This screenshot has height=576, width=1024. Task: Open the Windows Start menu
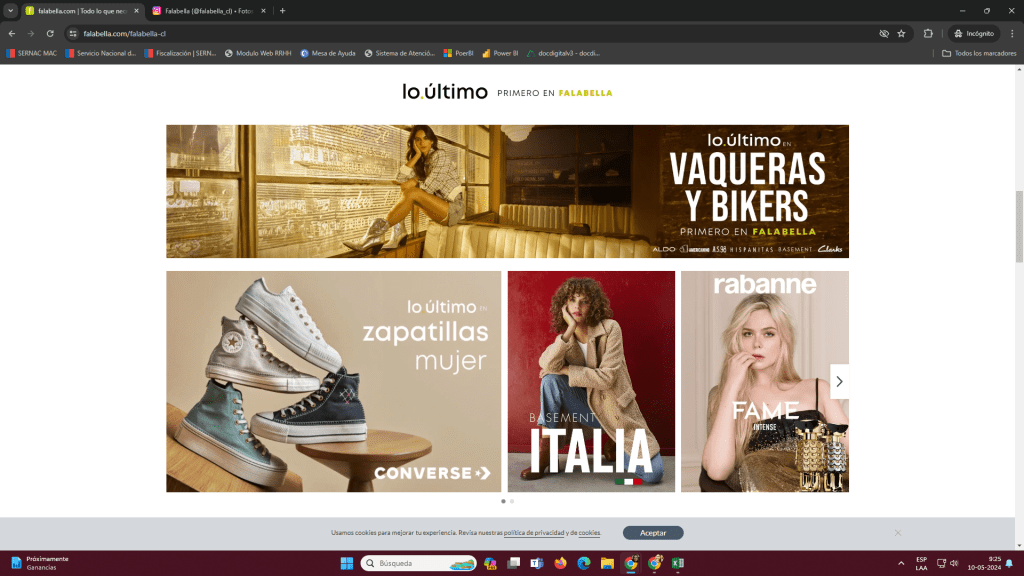click(347, 563)
